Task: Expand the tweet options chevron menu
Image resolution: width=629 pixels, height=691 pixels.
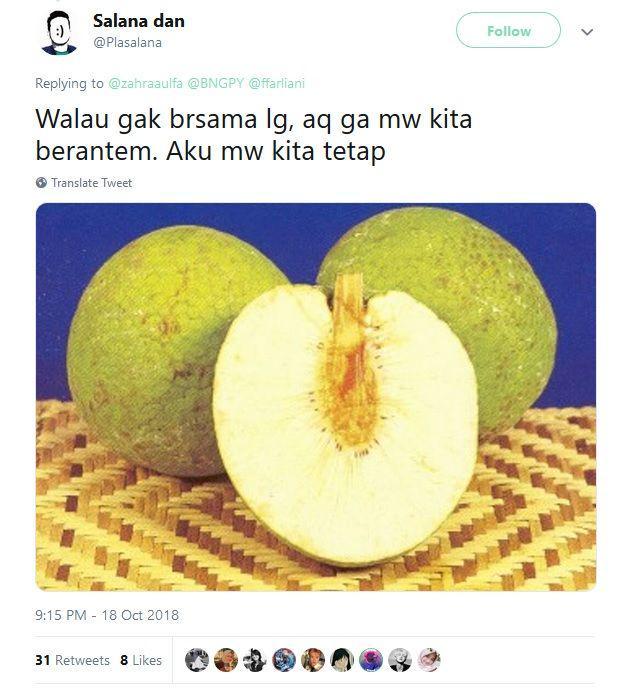Action: pyautogui.click(x=587, y=32)
